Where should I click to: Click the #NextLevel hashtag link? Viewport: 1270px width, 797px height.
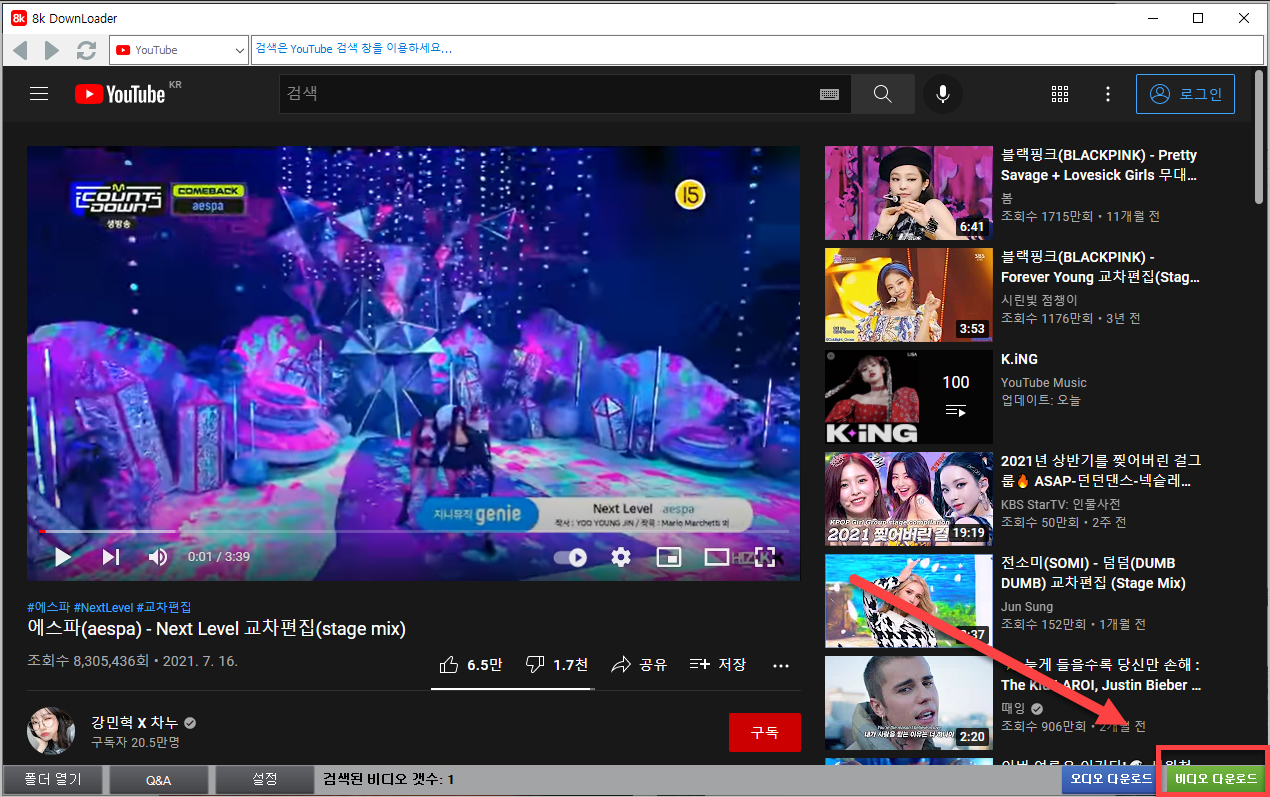[x=103, y=607]
